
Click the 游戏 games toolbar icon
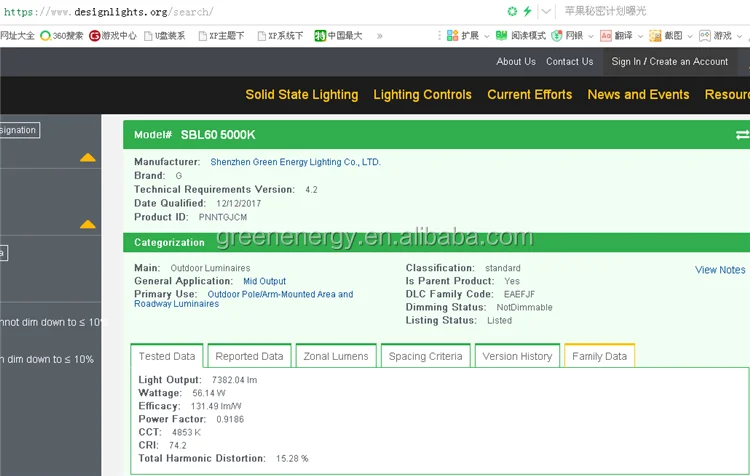click(x=705, y=36)
